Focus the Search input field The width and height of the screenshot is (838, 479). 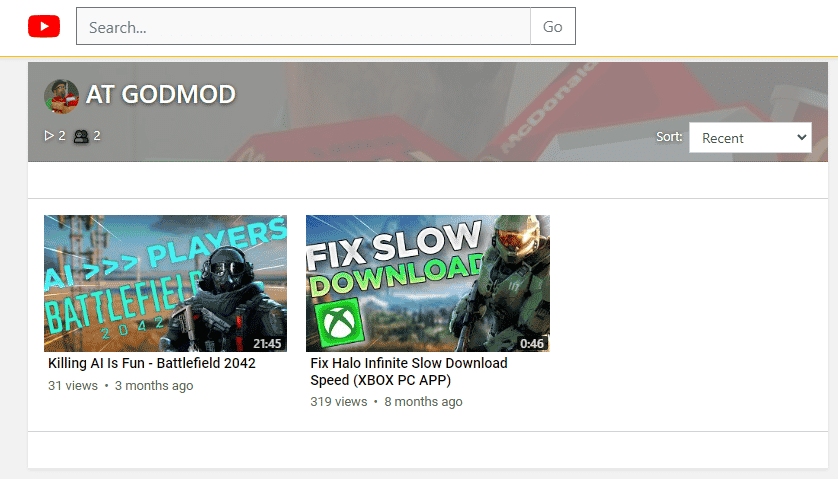coord(304,26)
